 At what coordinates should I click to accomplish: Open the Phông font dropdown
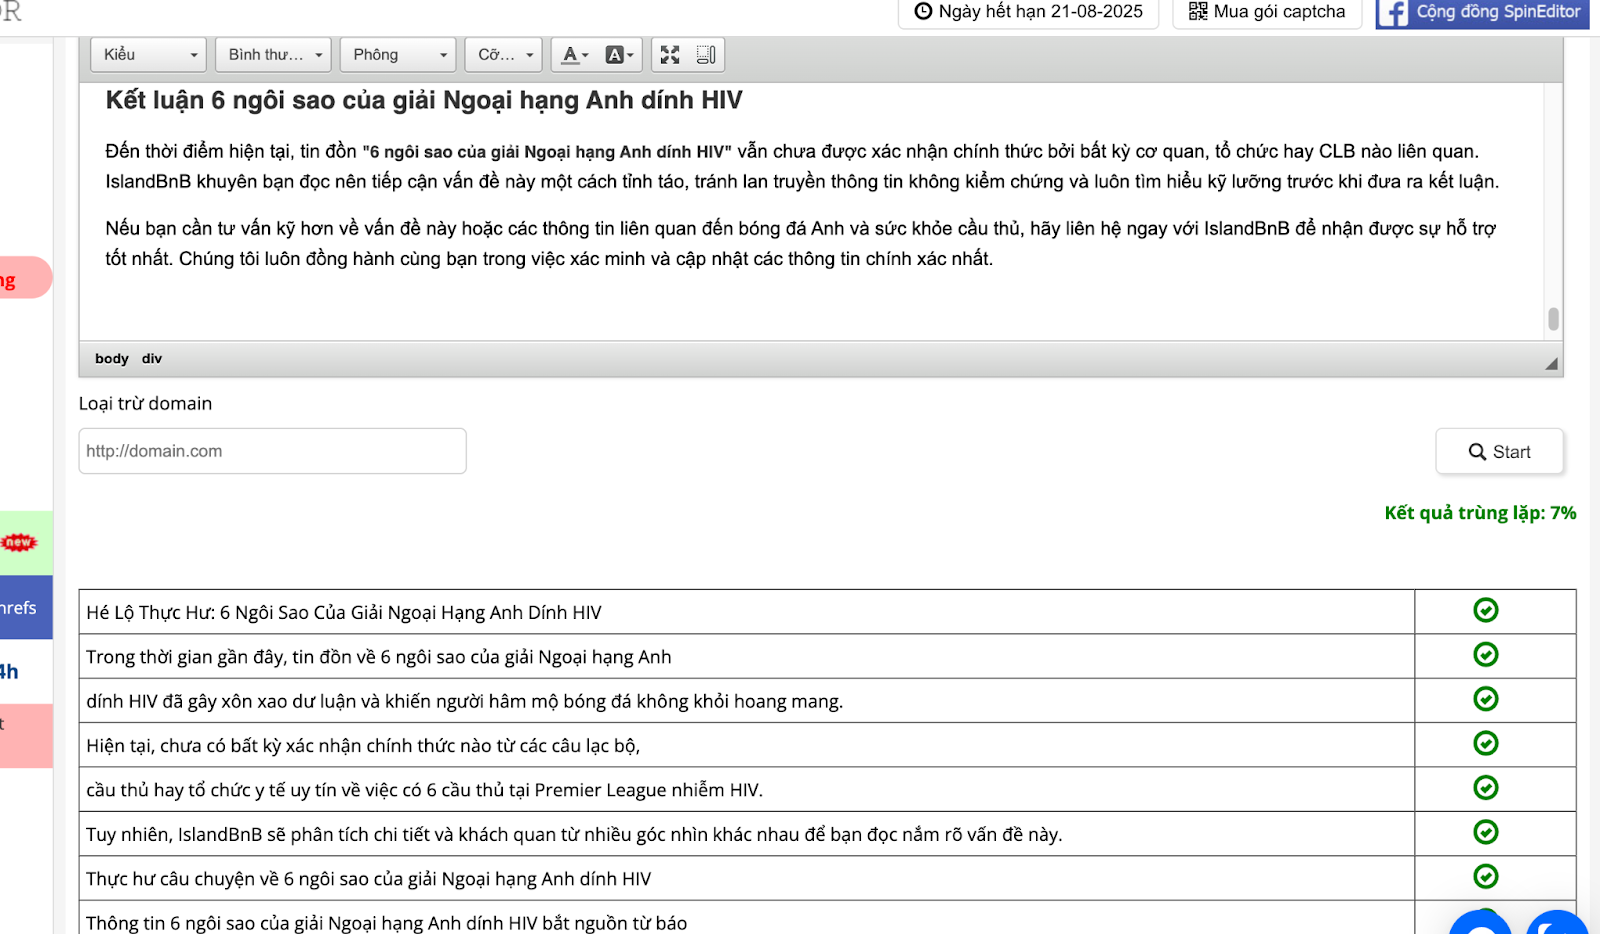point(398,55)
